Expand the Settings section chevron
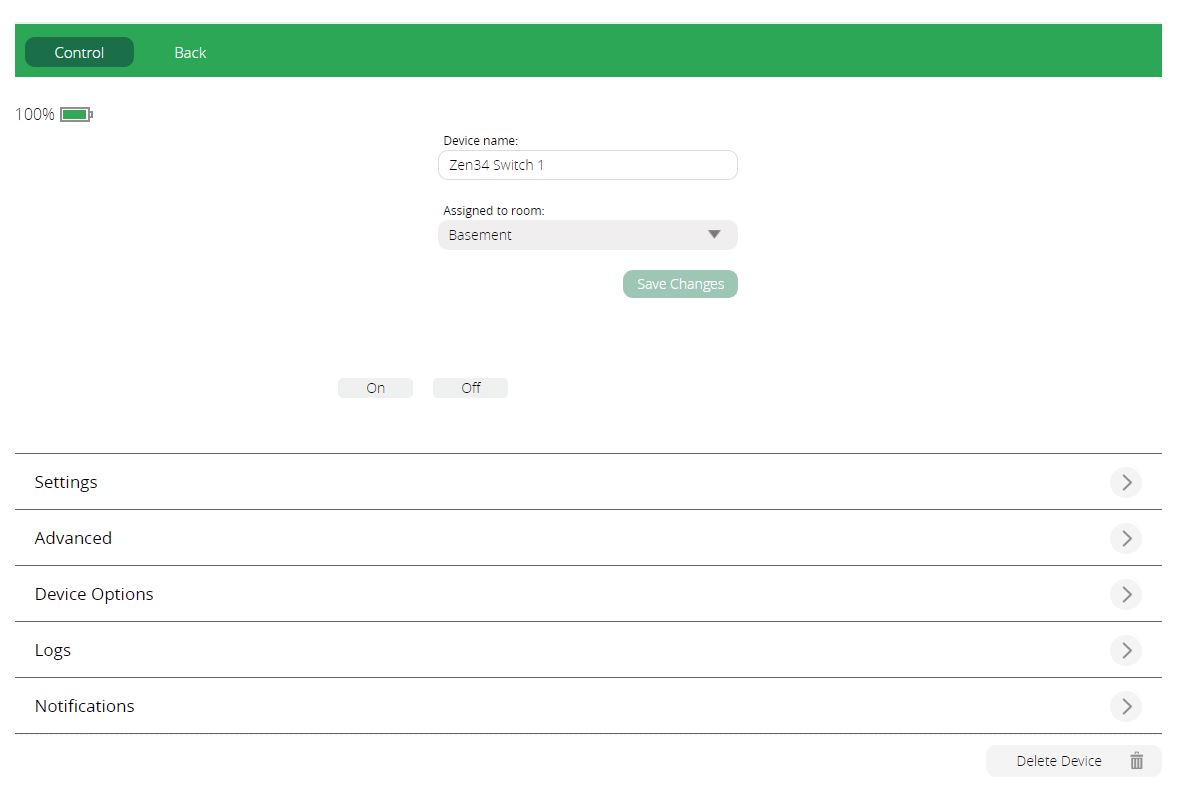Screen dimensions: 1196x800 pos(1126,482)
